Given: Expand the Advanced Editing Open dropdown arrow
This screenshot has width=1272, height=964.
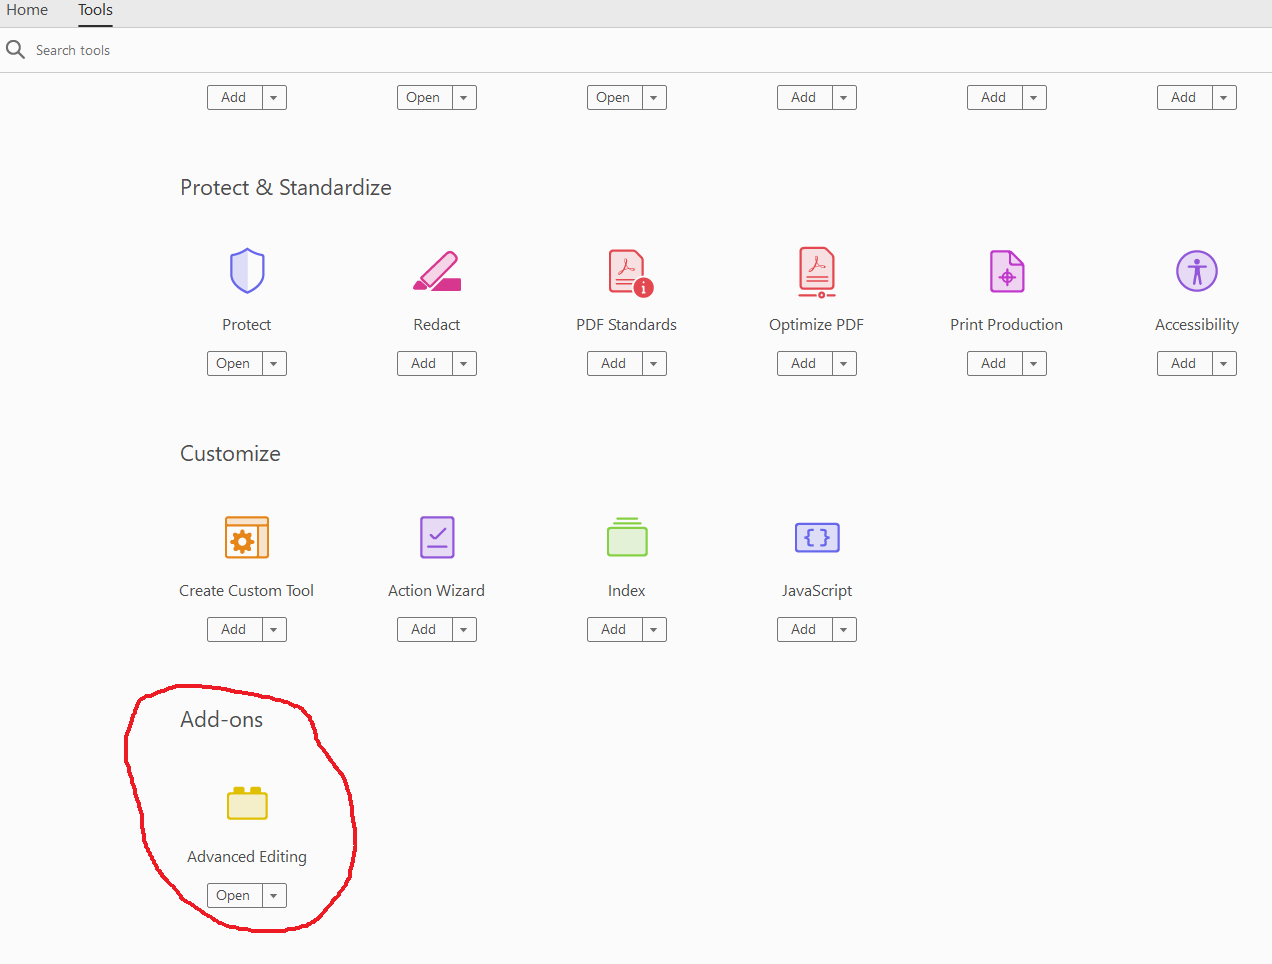Looking at the screenshot, I should click(273, 895).
